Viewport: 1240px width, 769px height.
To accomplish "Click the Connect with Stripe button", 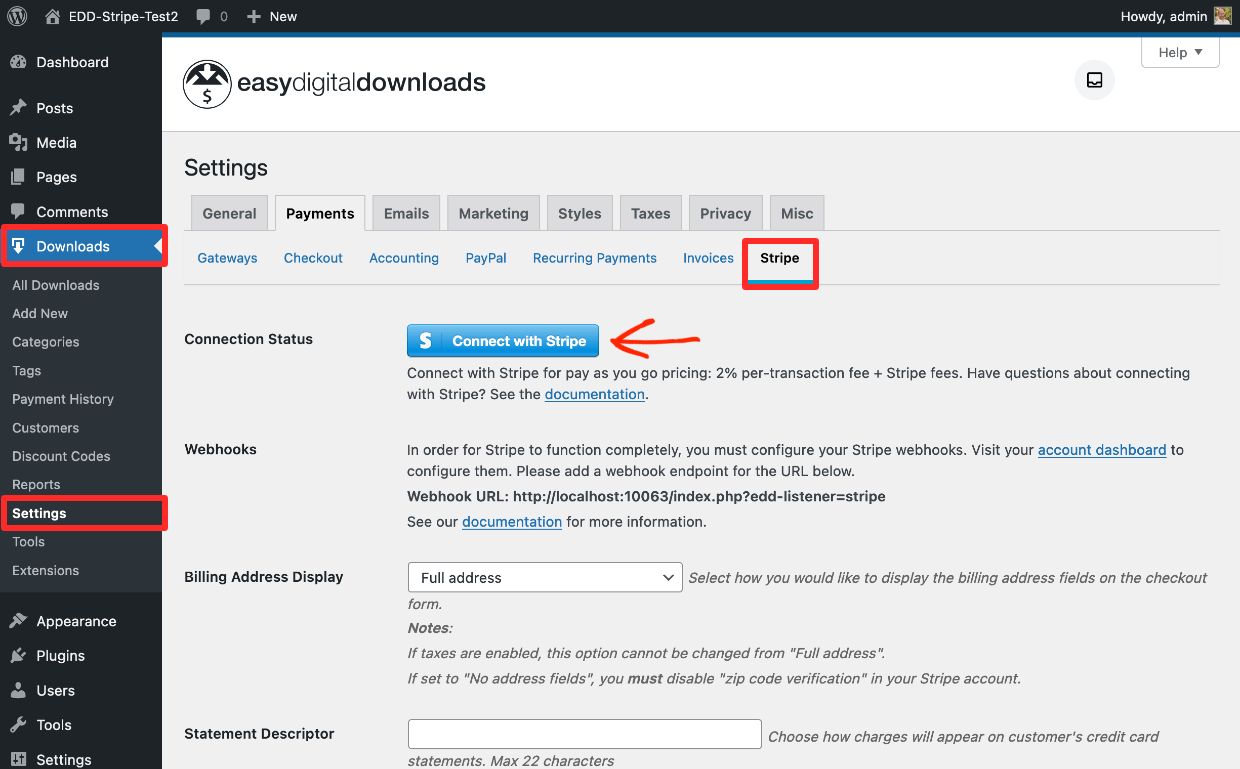I will pyautogui.click(x=502, y=340).
